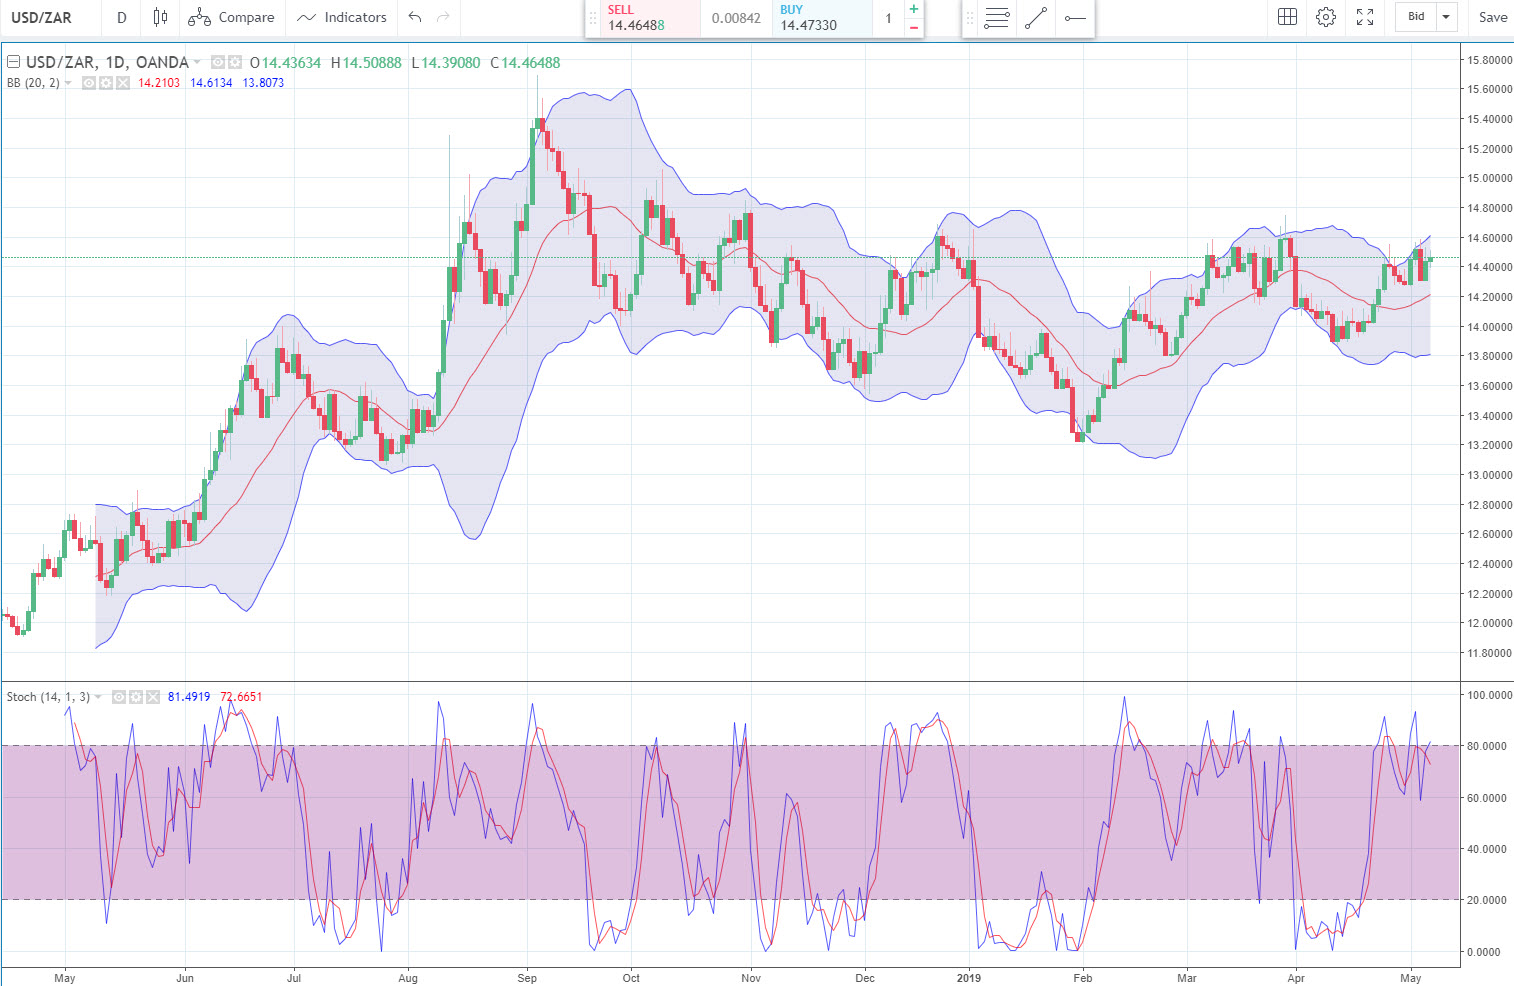Screen dimensions: 1514x986
Task: Open the candlestick chart style selector
Action: pyautogui.click(x=160, y=17)
